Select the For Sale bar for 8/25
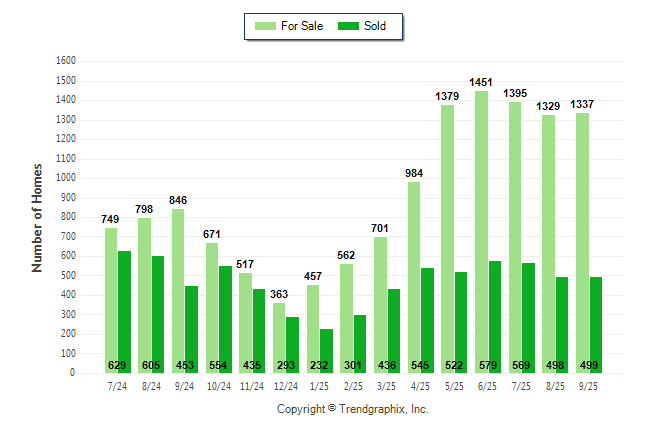 548,243
